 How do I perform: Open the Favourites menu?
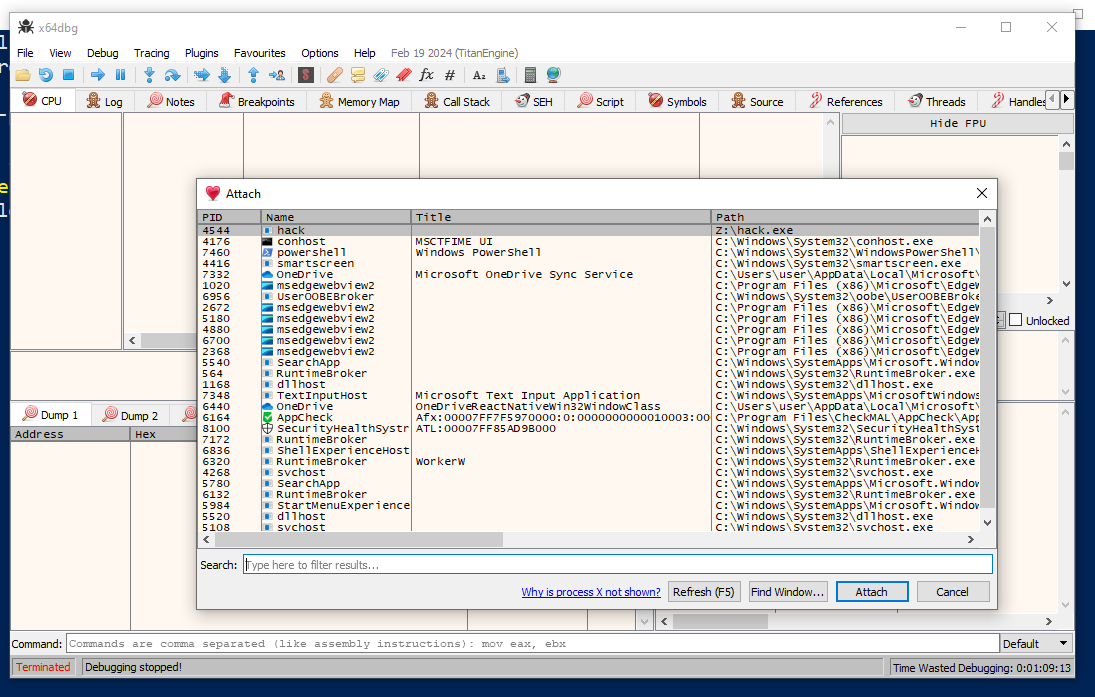[260, 53]
